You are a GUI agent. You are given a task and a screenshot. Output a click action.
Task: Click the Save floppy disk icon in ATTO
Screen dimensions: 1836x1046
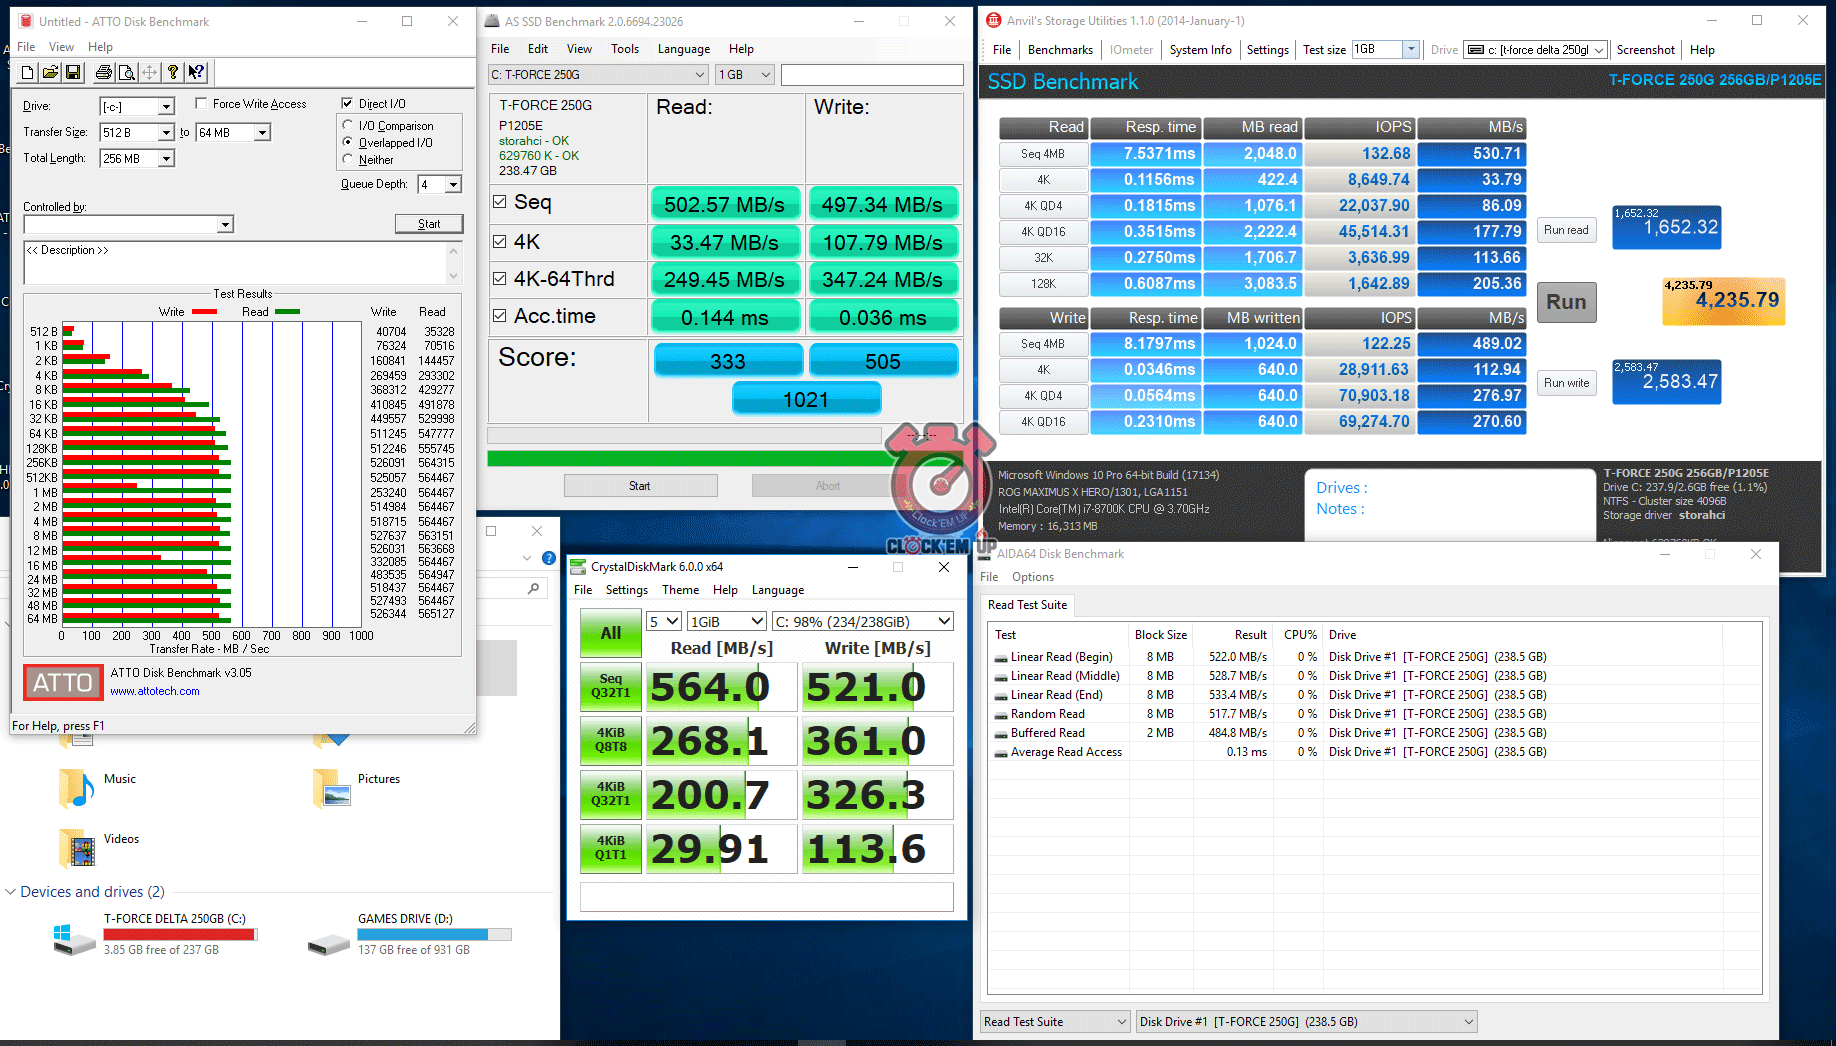(x=73, y=72)
